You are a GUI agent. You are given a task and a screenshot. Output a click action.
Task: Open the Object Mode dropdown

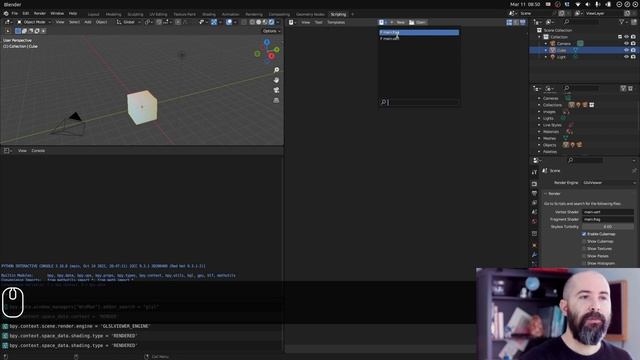tap(34, 22)
